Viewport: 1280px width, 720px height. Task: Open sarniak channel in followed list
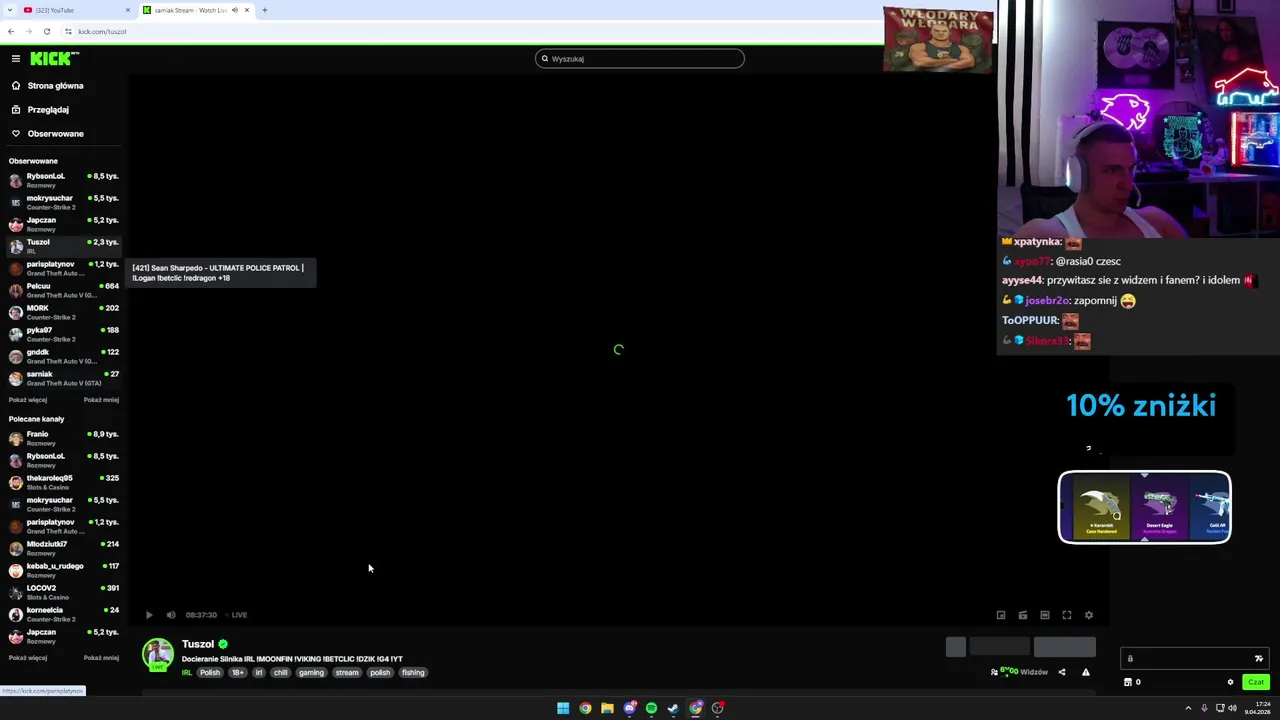tap(64, 378)
